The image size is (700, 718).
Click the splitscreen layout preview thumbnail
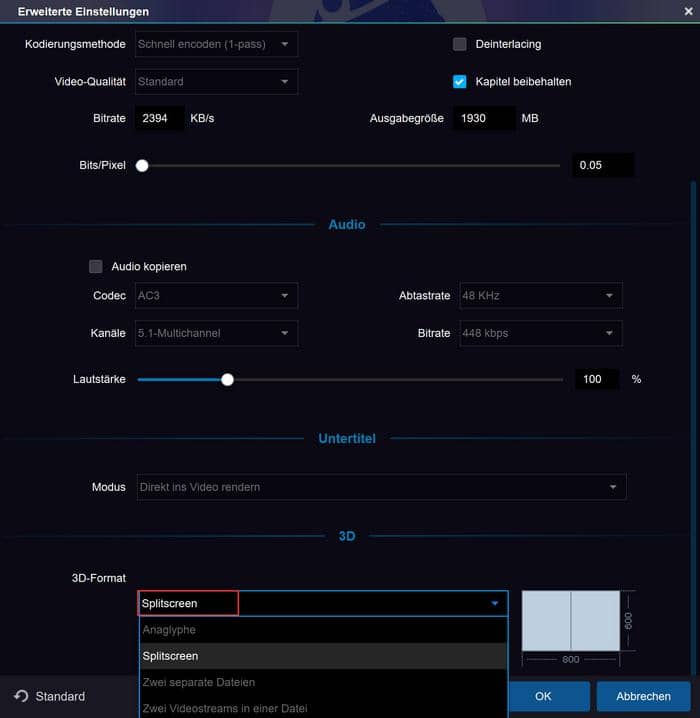[571, 621]
